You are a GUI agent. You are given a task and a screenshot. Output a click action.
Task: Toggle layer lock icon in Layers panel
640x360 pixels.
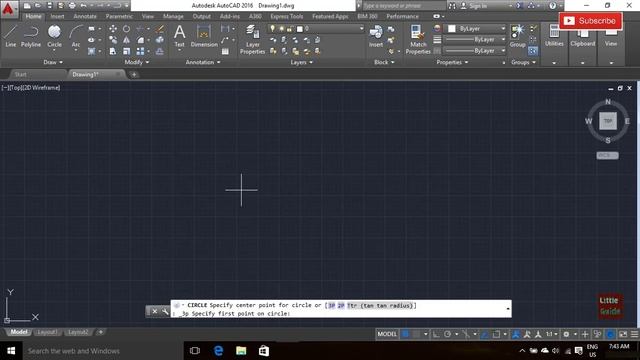pyautogui.click(x=289, y=29)
